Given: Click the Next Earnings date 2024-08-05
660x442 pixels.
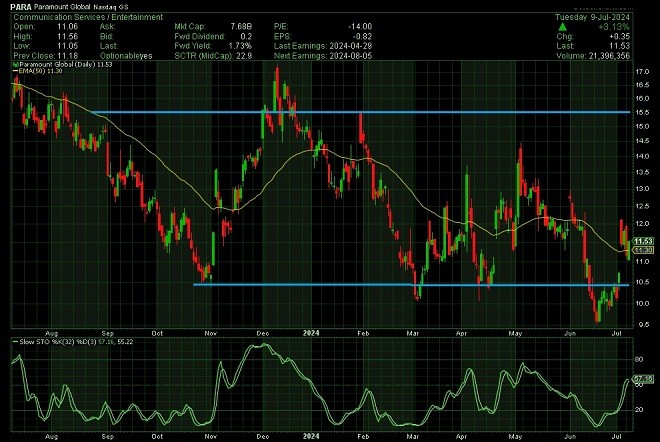Looking at the screenshot, I should [x=351, y=56].
